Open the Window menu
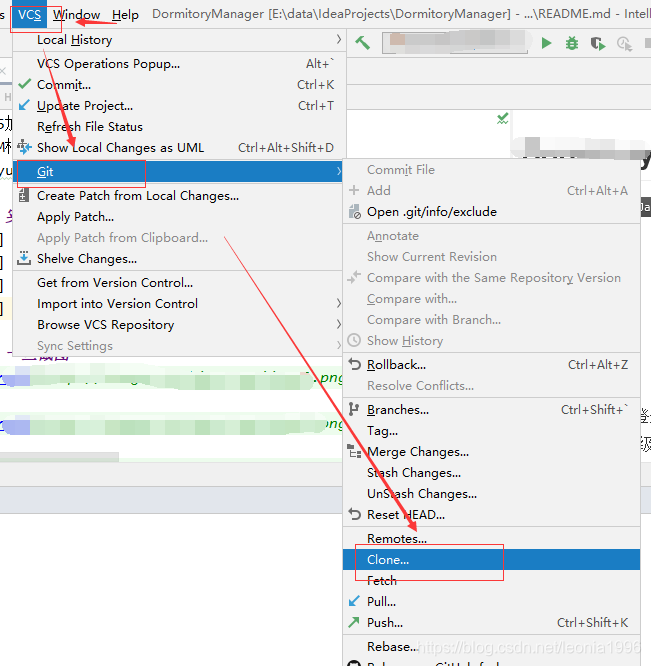 76,15
